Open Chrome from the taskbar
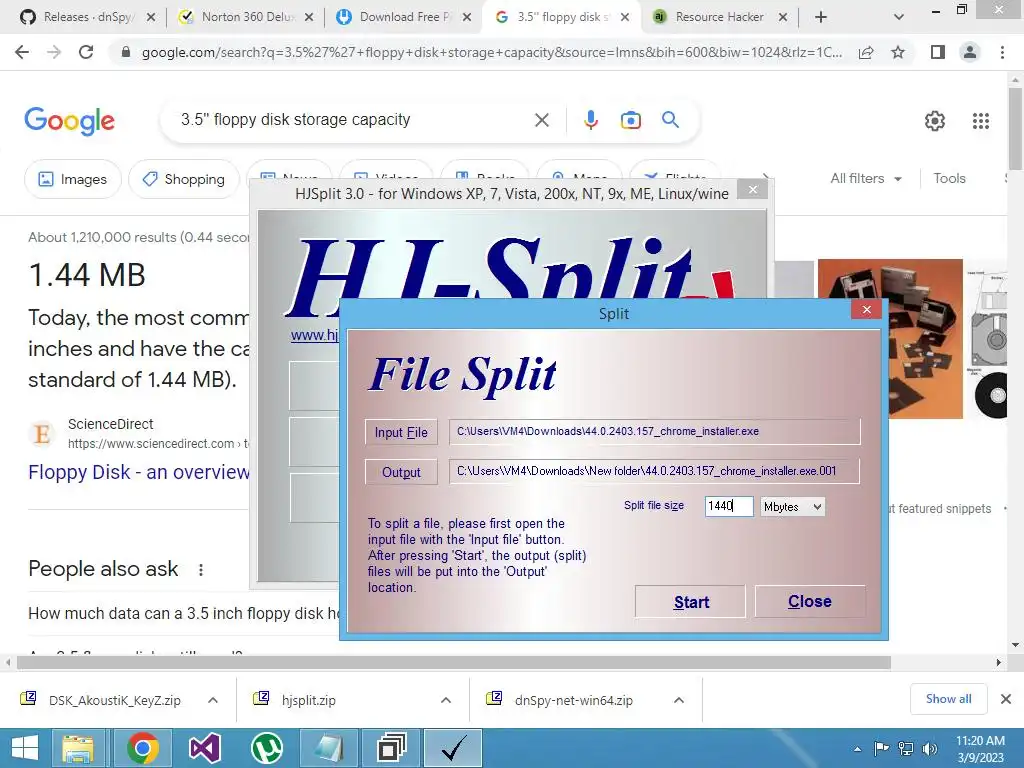Image resolution: width=1024 pixels, height=768 pixels. point(143,748)
